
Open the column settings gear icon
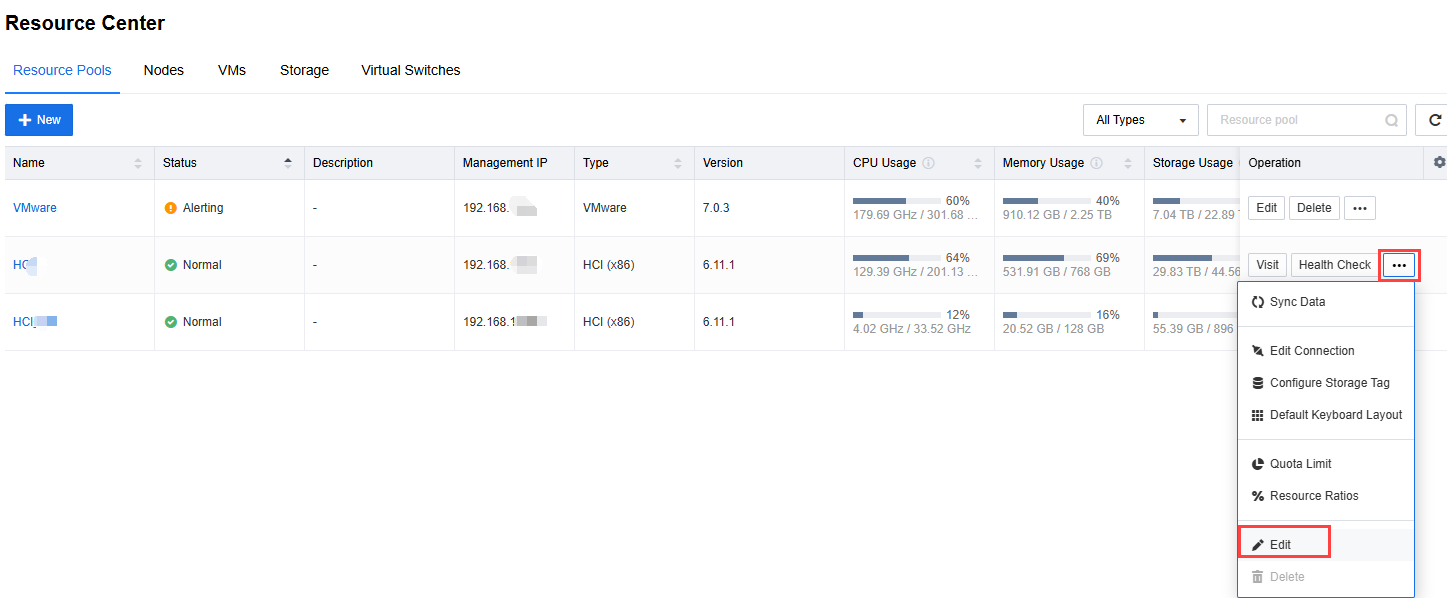pos(1439,162)
